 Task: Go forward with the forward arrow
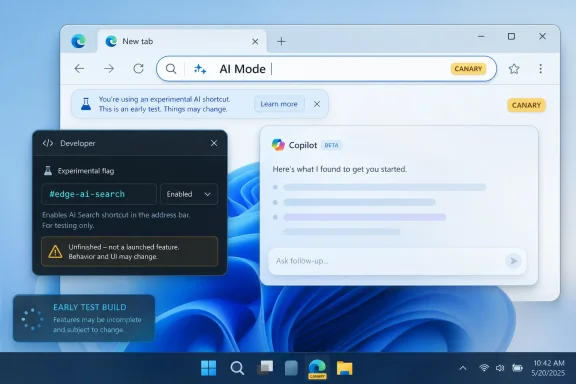(109, 68)
